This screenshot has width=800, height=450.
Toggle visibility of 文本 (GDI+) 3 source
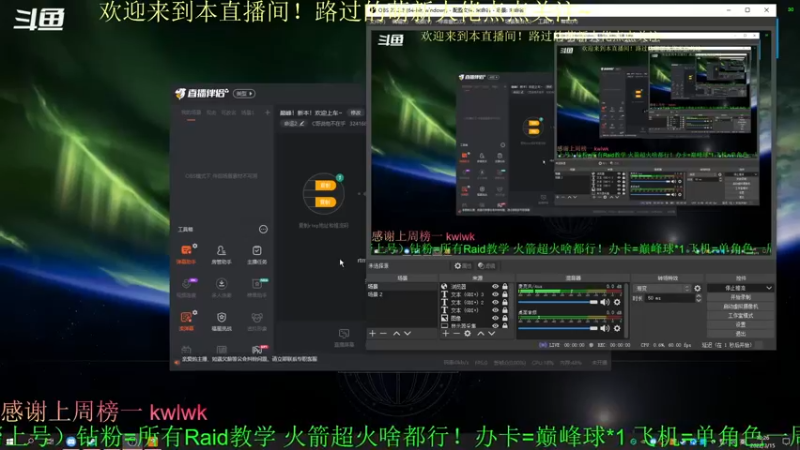pos(495,294)
